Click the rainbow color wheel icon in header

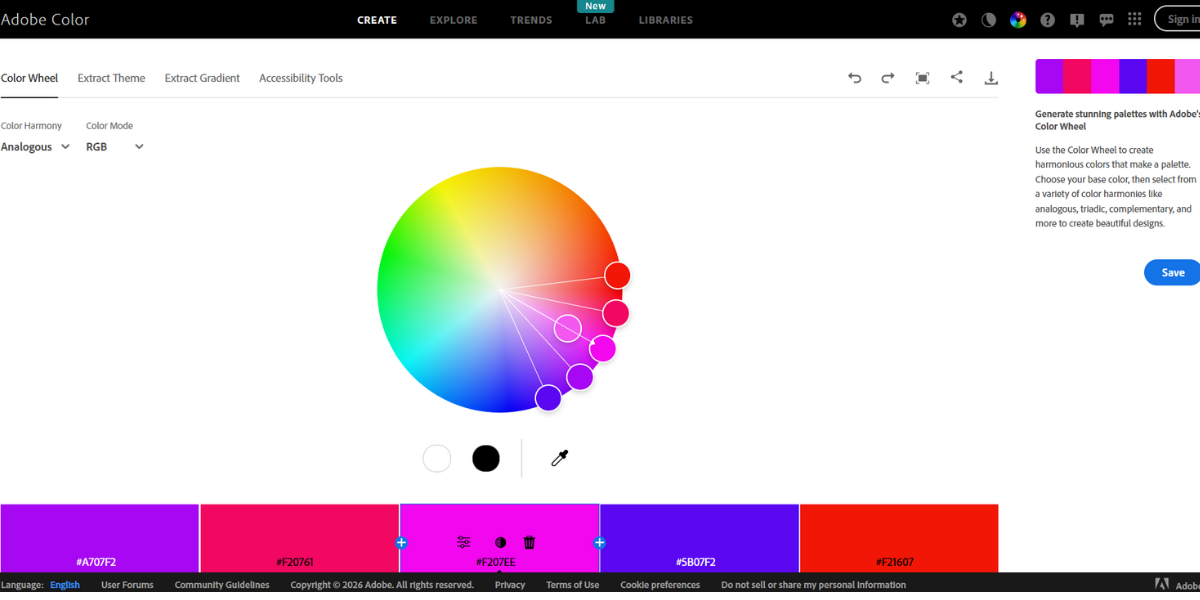click(1018, 20)
